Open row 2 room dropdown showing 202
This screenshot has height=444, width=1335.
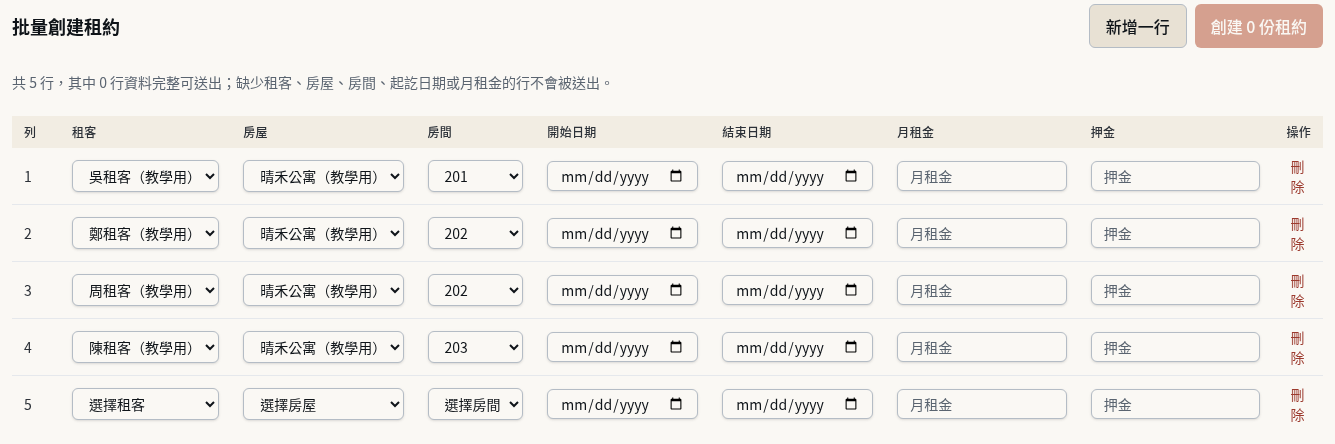point(475,233)
